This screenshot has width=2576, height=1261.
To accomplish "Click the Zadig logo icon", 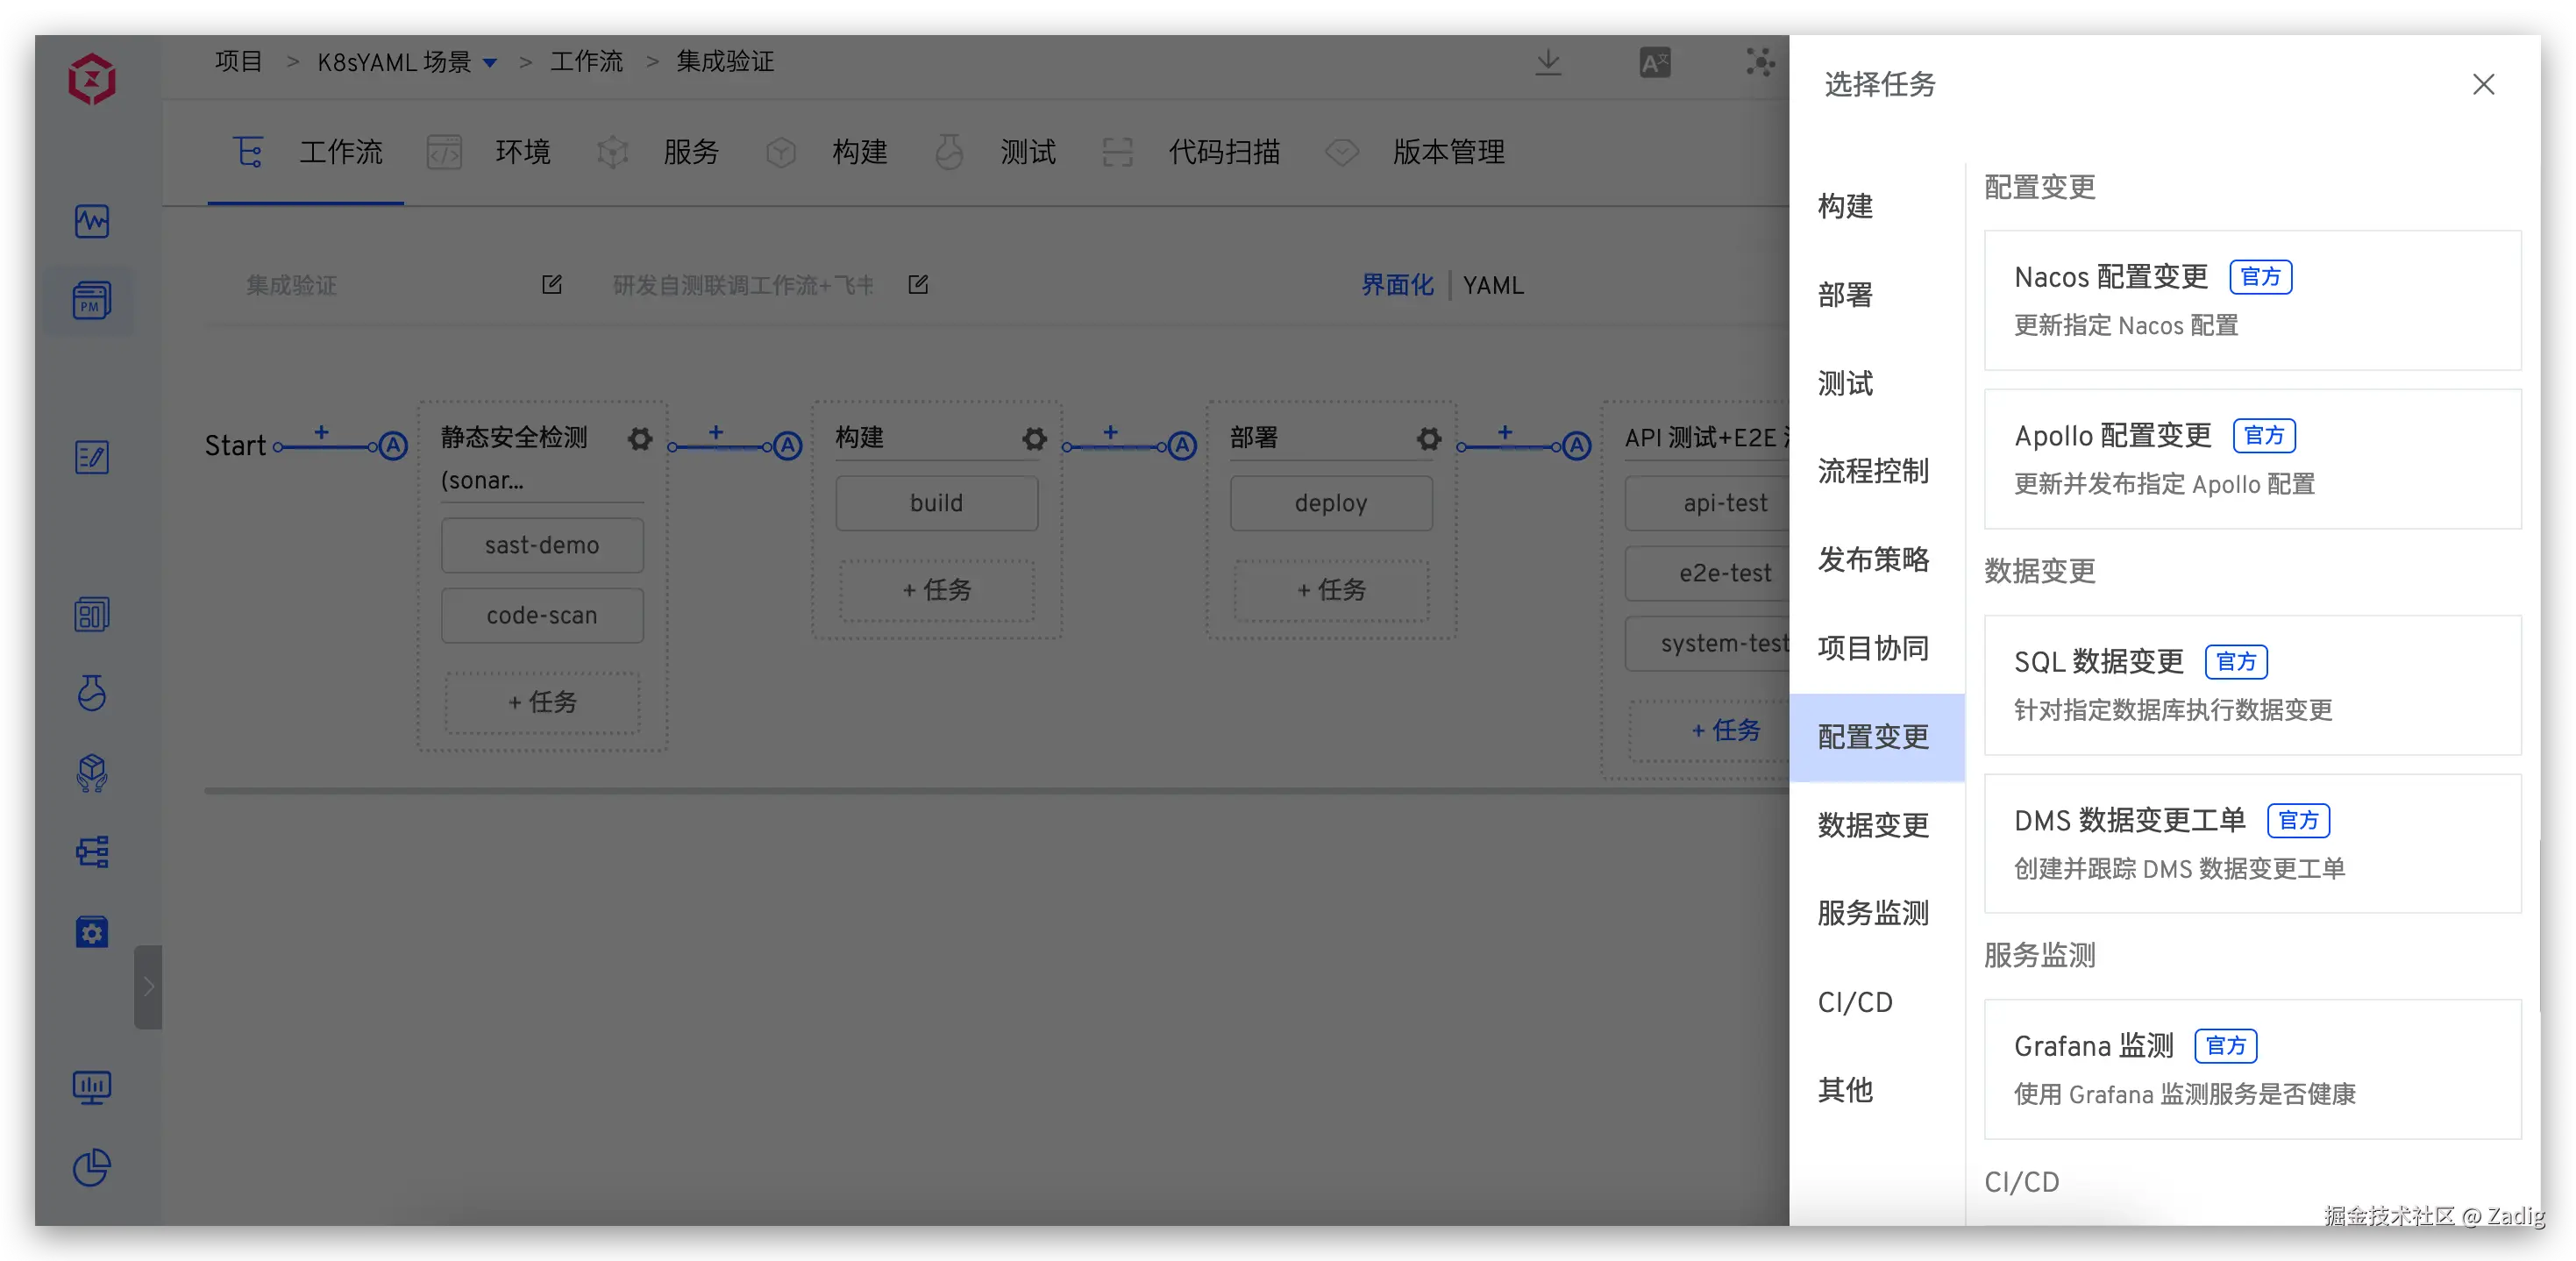I will pyautogui.click(x=91, y=79).
